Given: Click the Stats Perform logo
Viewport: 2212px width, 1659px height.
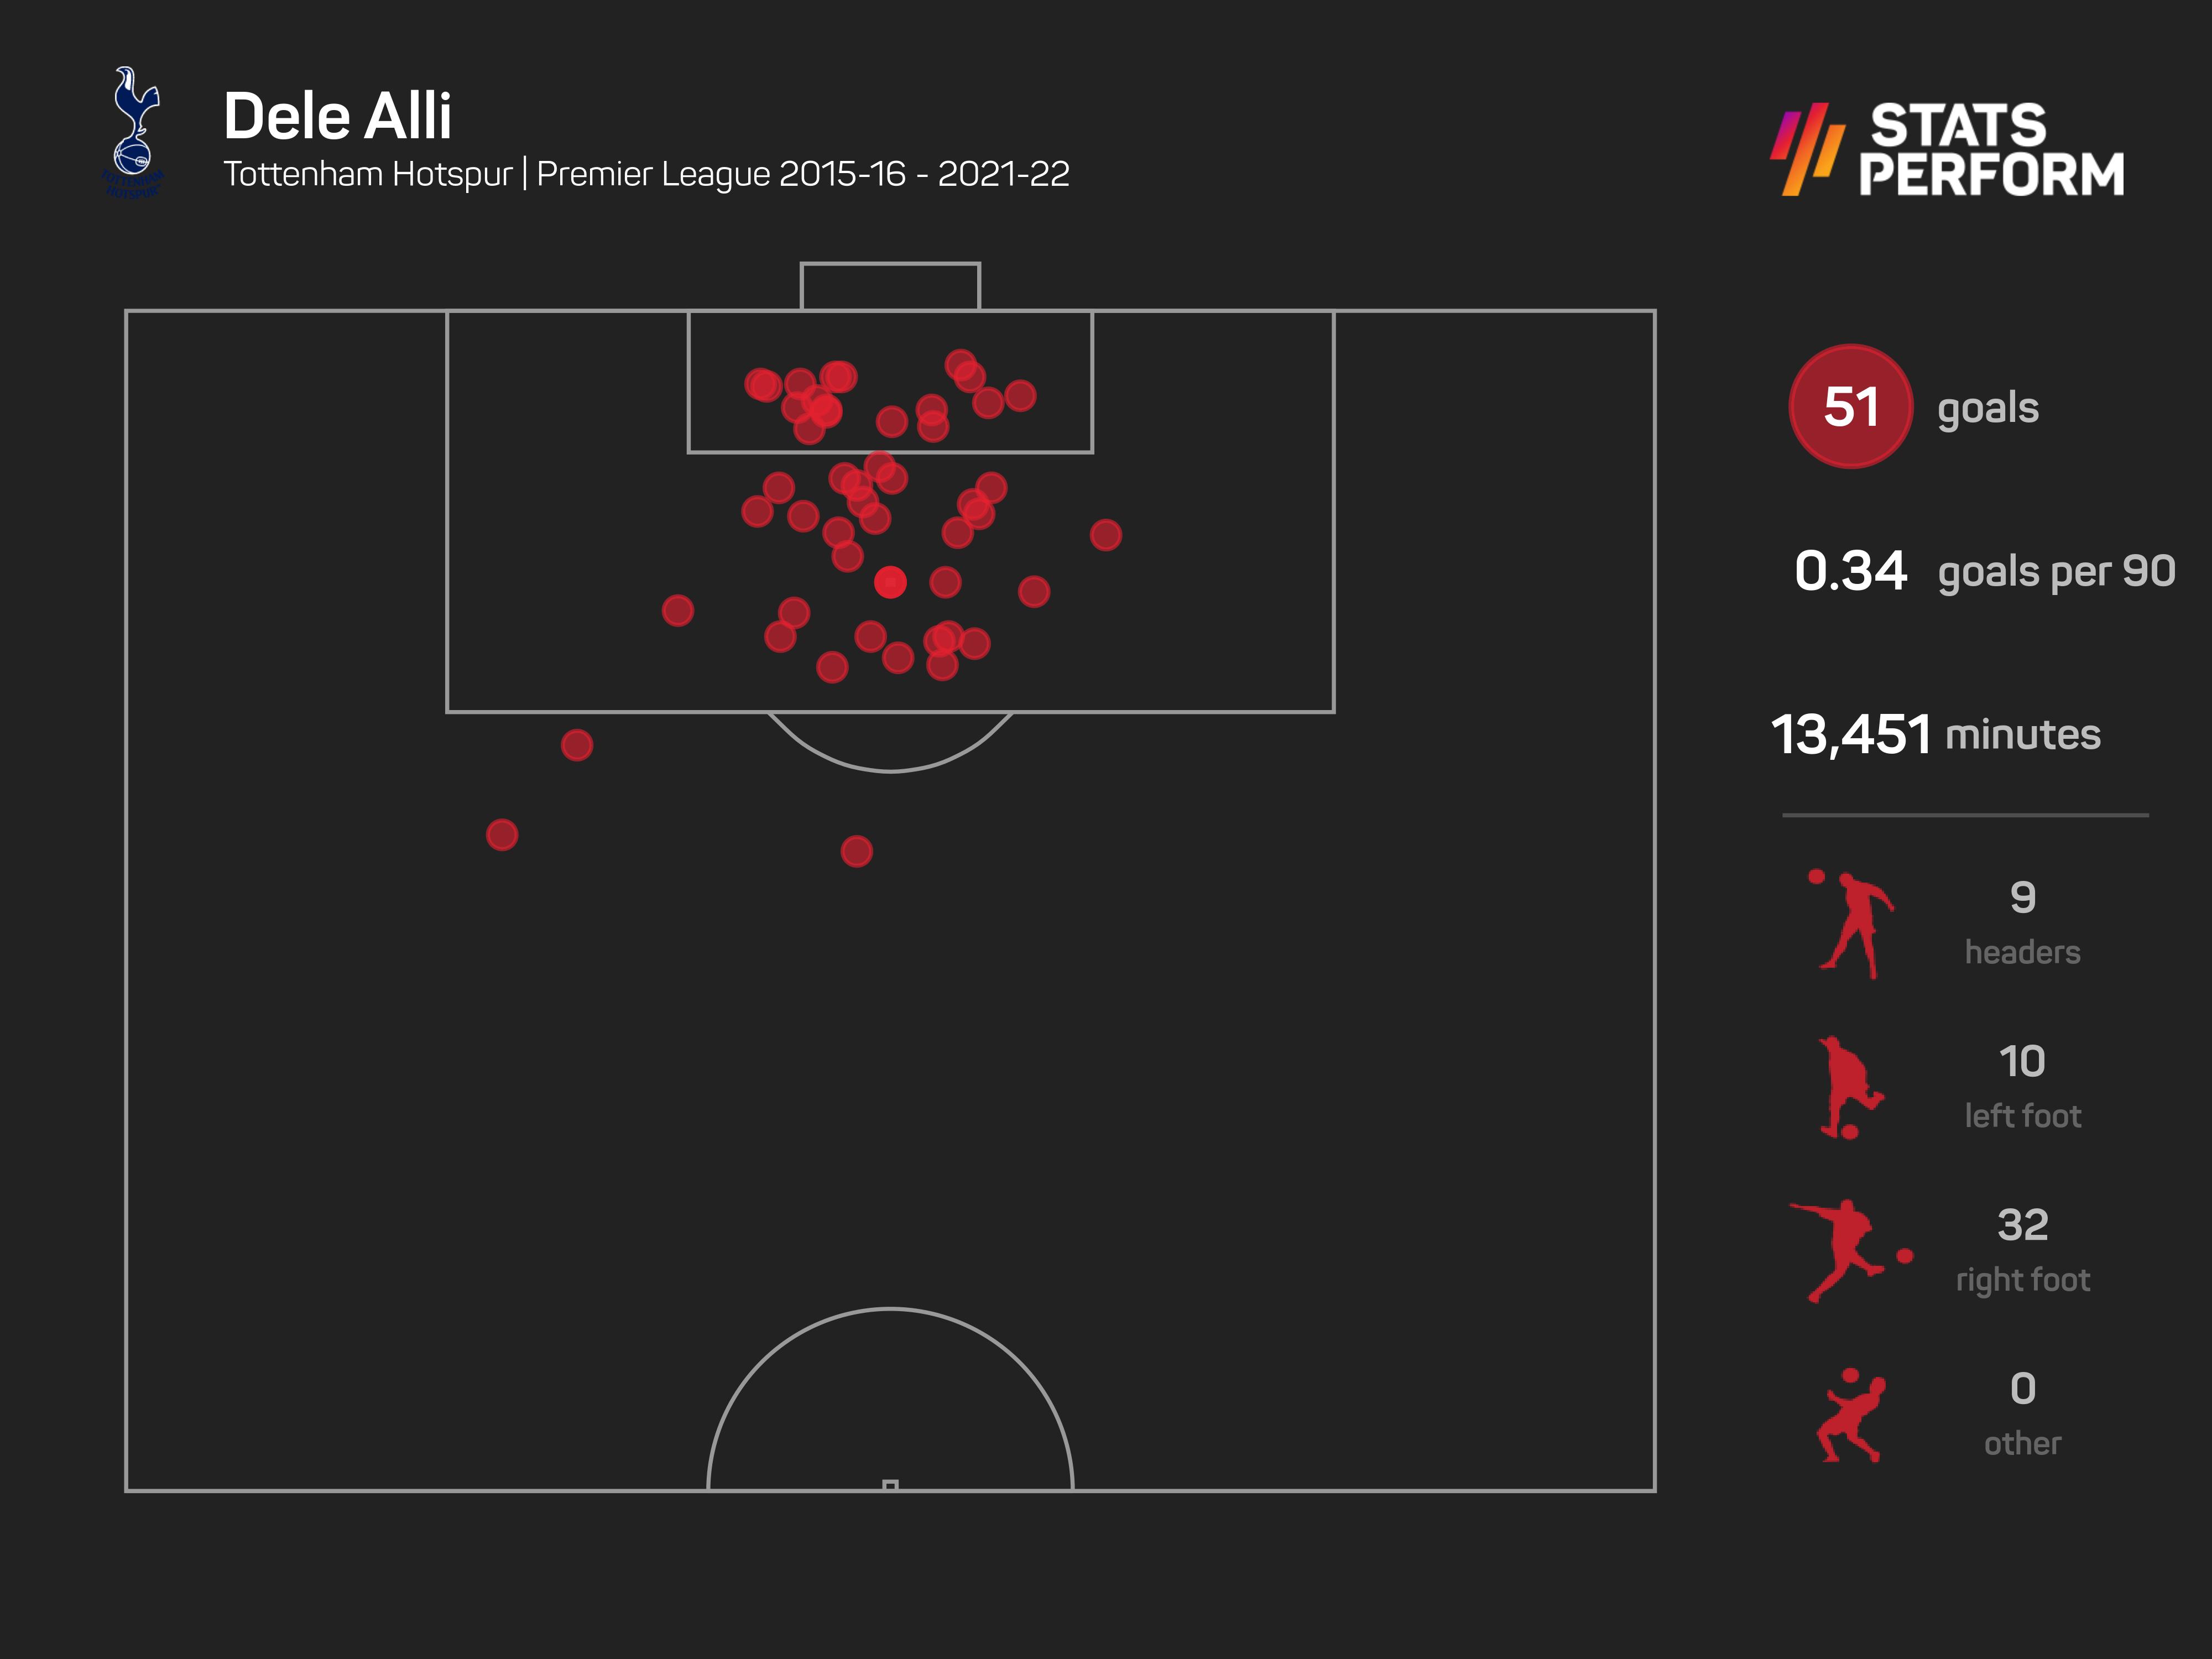Looking at the screenshot, I should [x=1947, y=149].
